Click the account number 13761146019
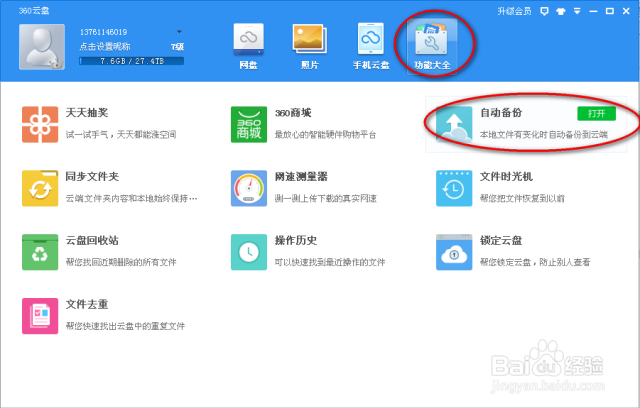This screenshot has height=408, width=640. point(103,32)
